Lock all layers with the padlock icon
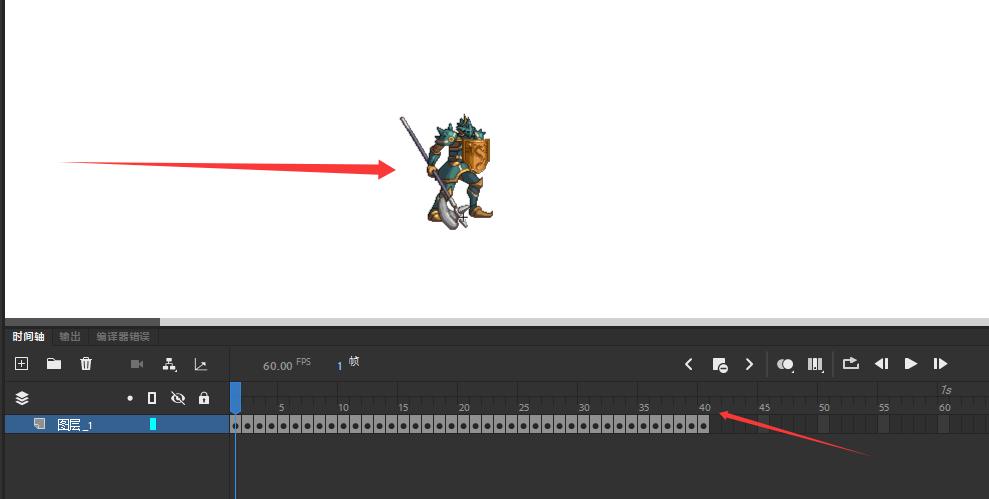This screenshot has height=499, width=989. [204, 398]
